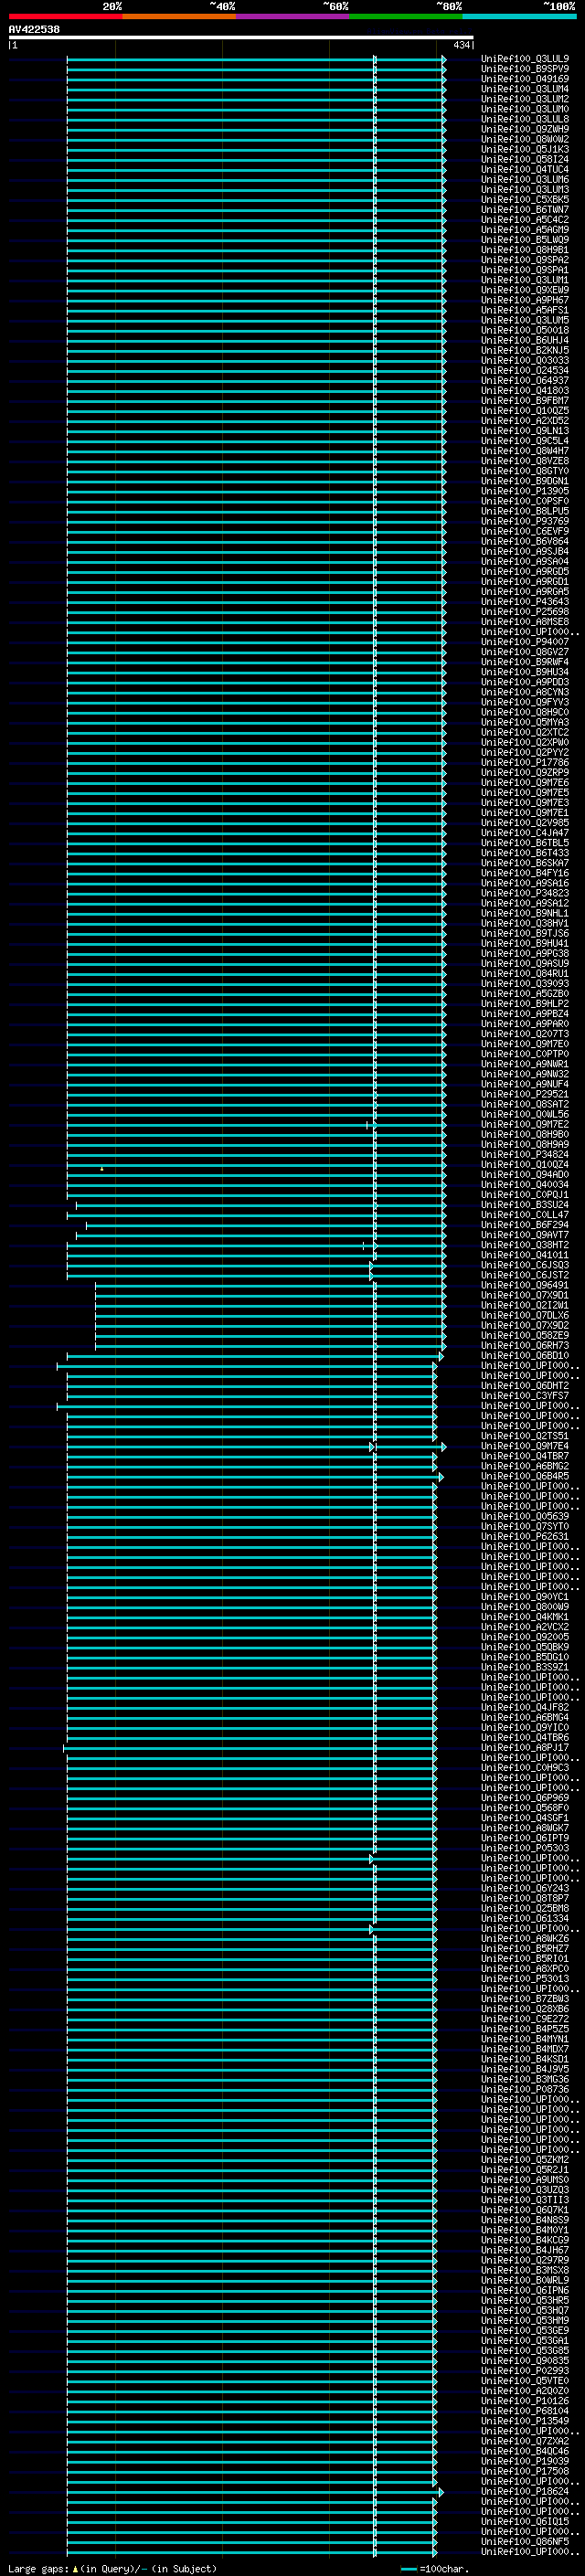
Task: Select the UniRef100_A2XD52 label
Action: click(x=525, y=421)
